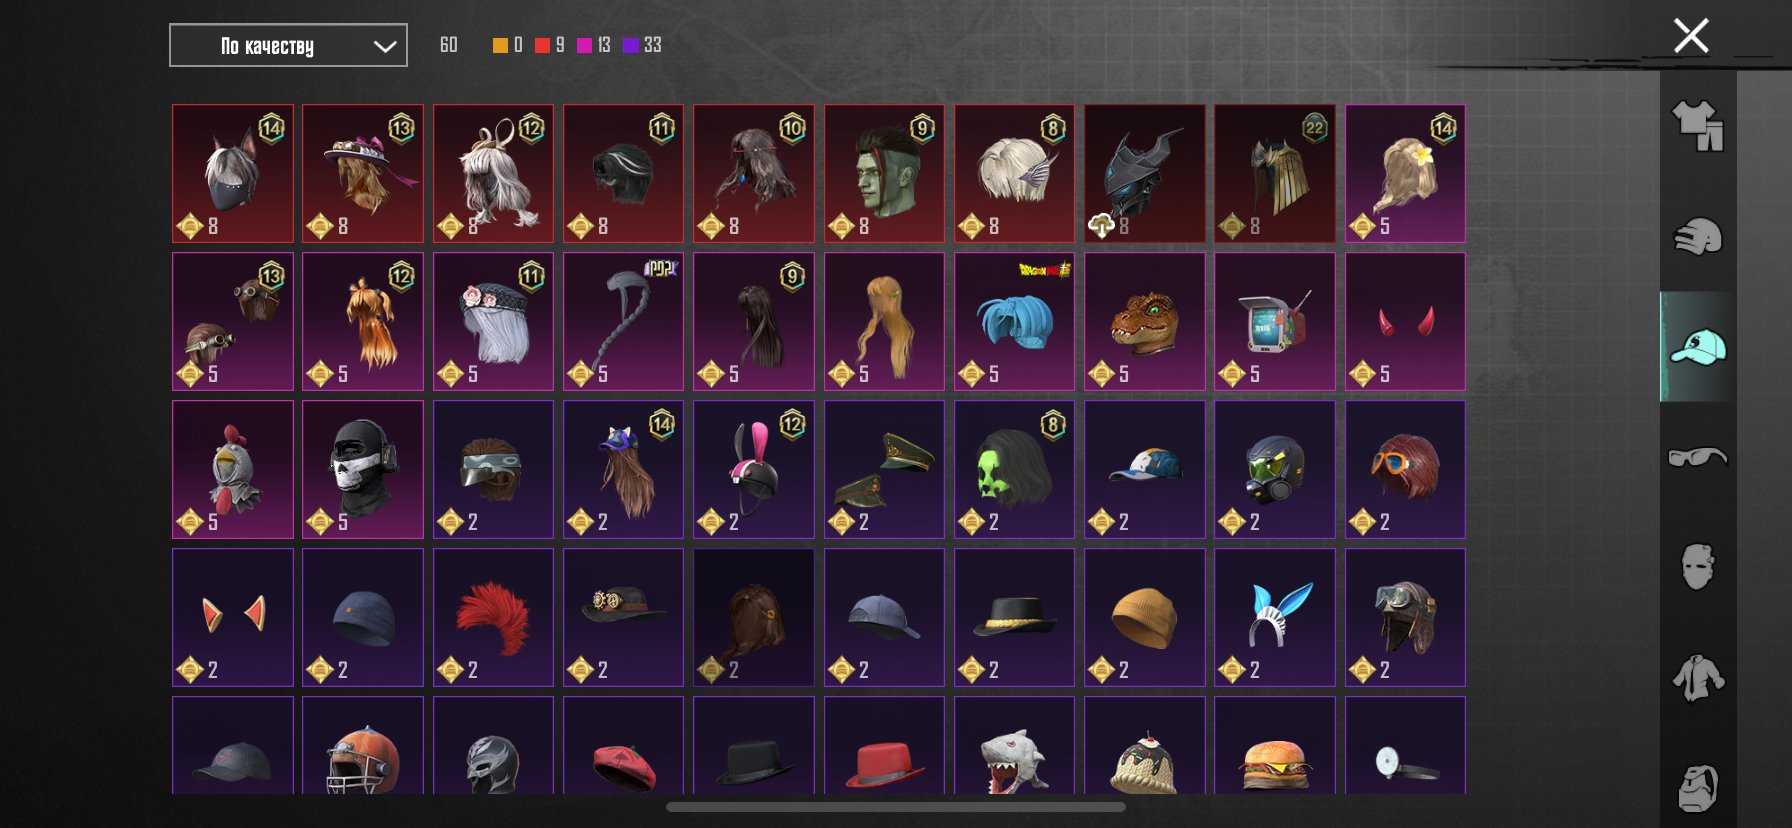Open the sunglasses category icon
This screenshot has width=1792, height=828.
[x=1698, y=457]
